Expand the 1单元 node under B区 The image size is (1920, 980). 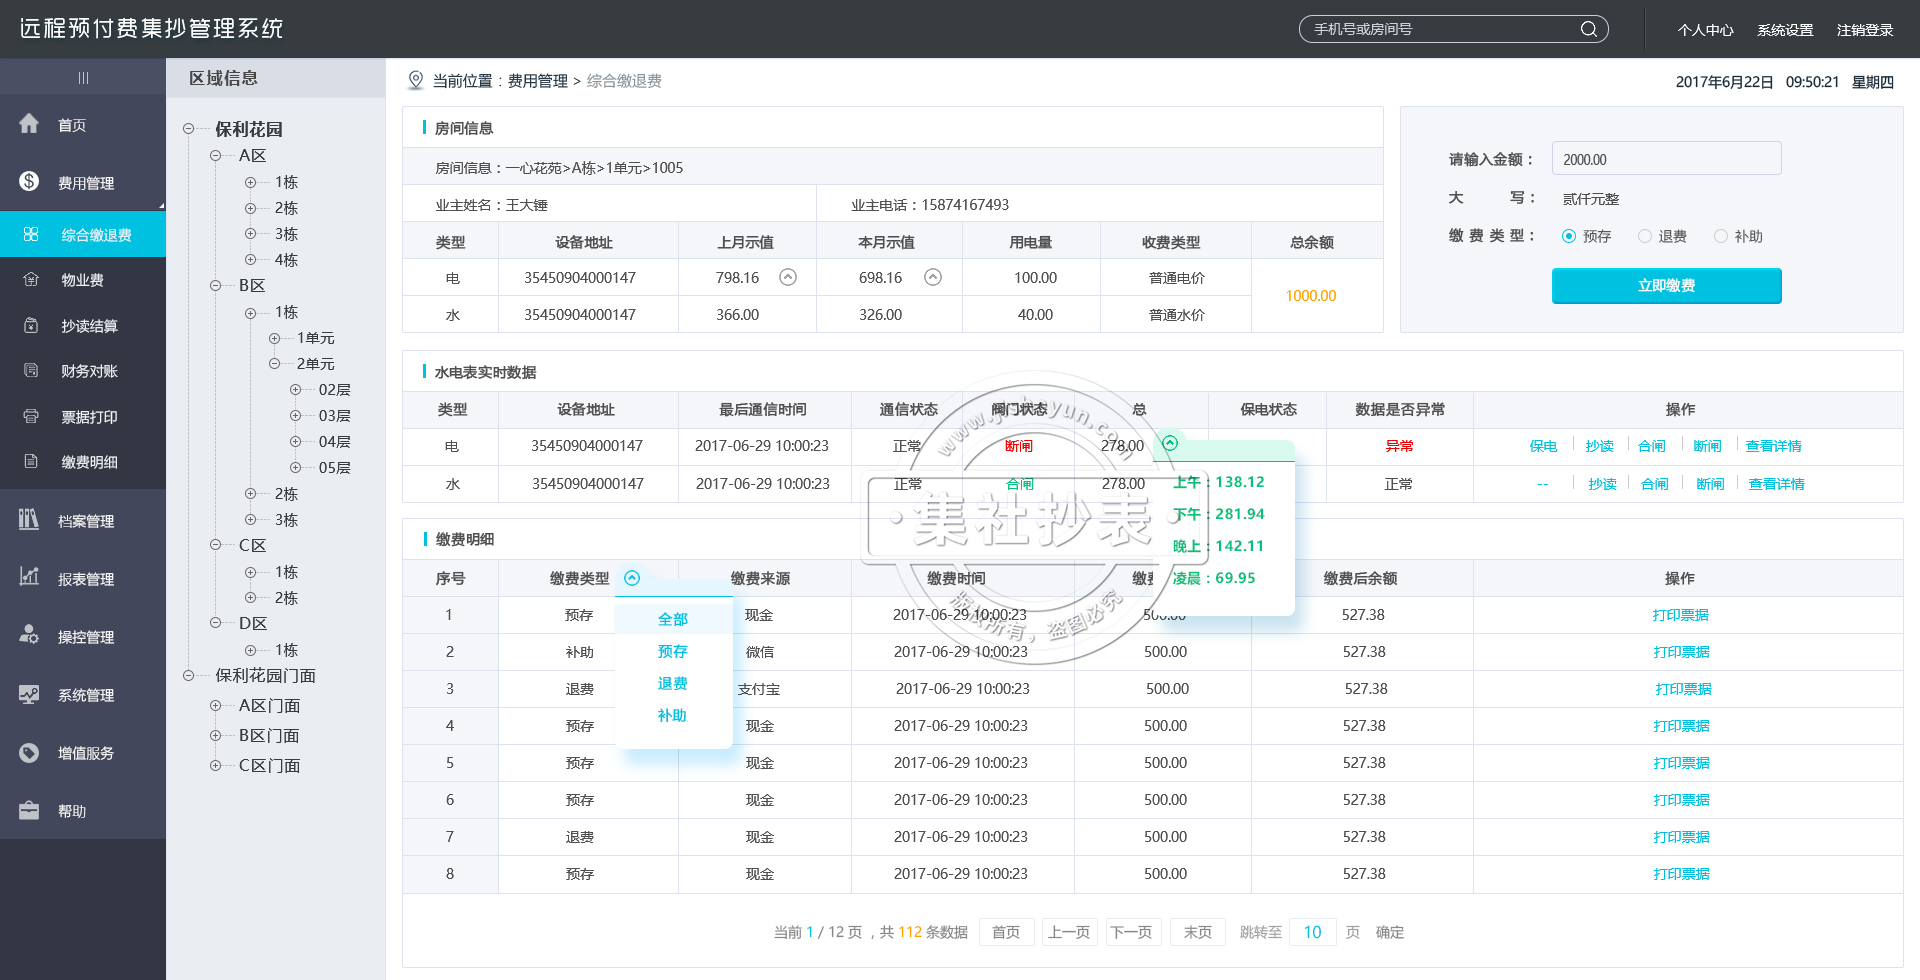(274, 338)
